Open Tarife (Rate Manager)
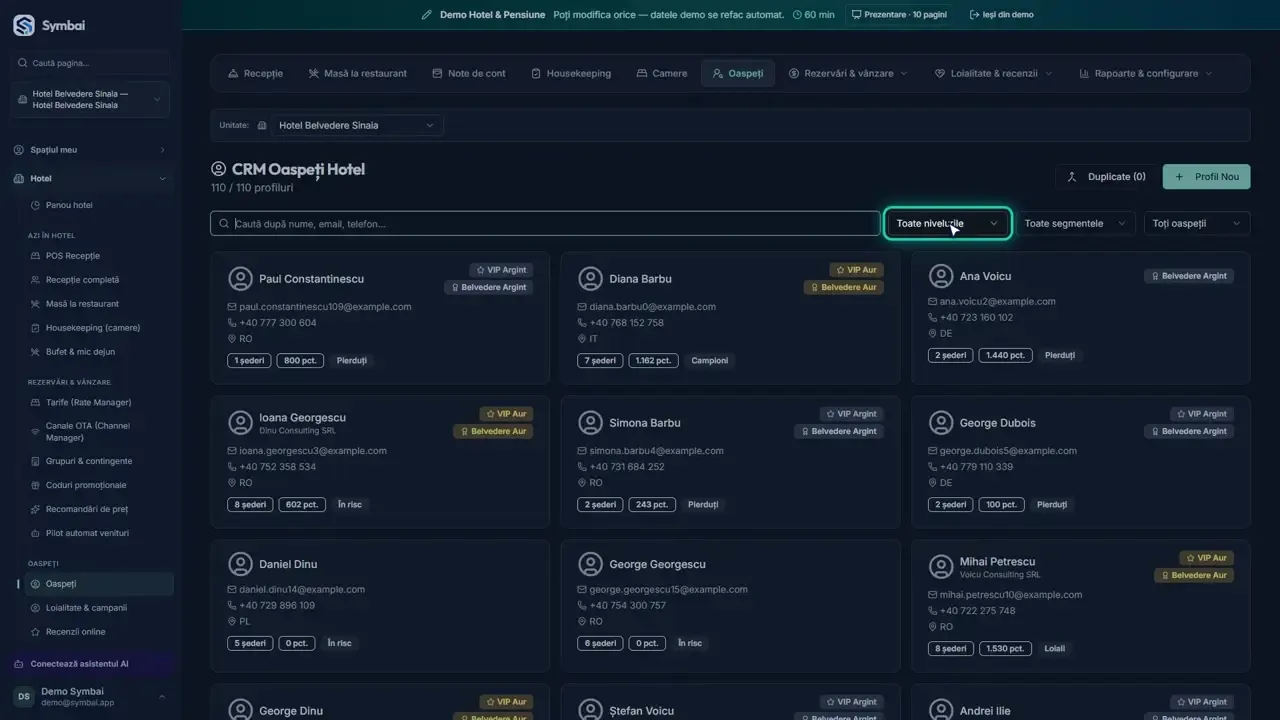1280x720 pixels. (88, 402)
